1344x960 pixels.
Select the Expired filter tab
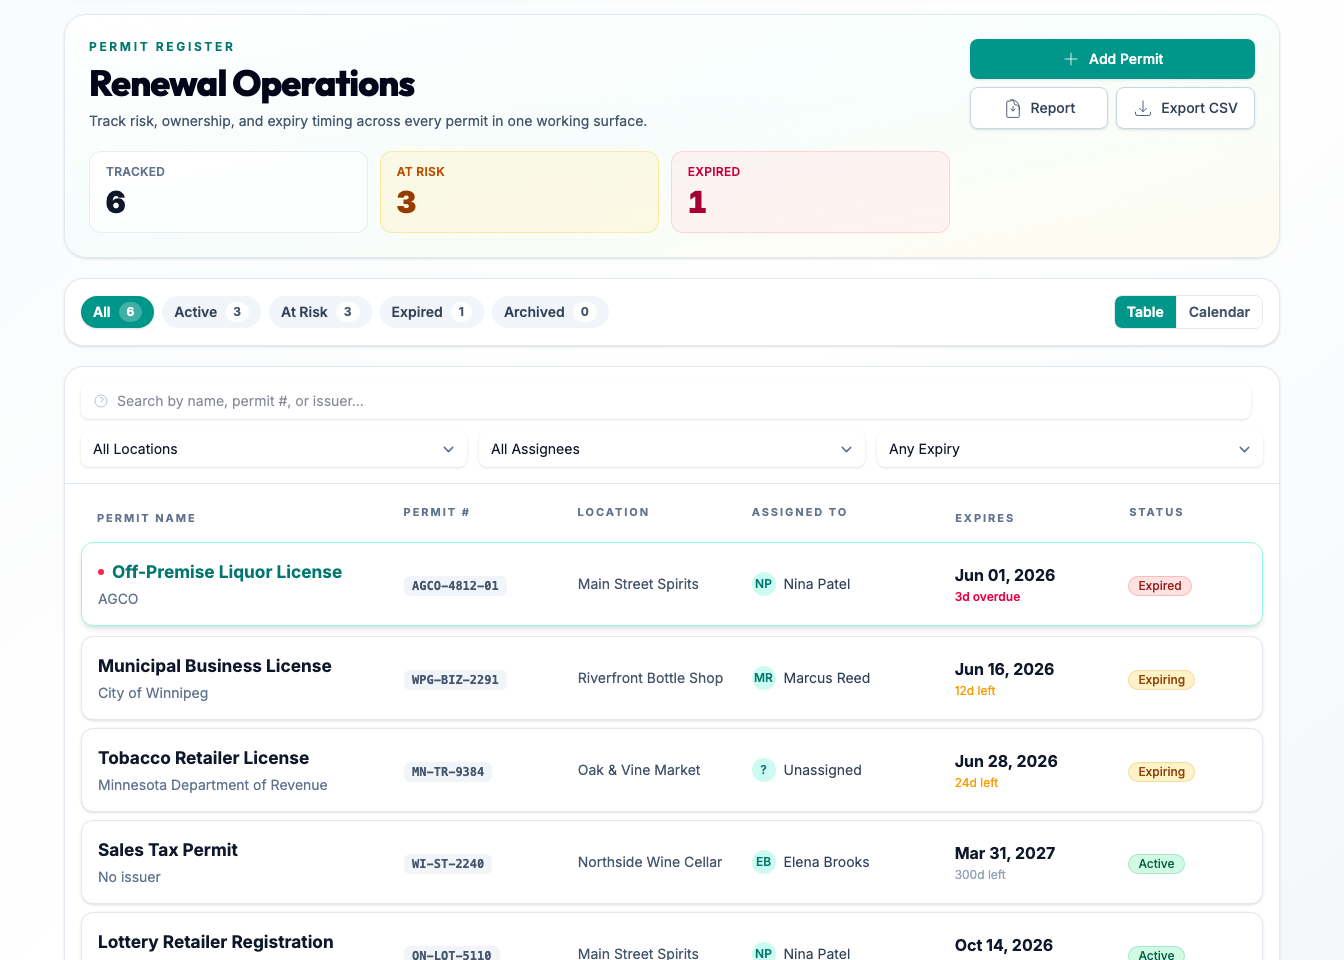click(431, 312)
